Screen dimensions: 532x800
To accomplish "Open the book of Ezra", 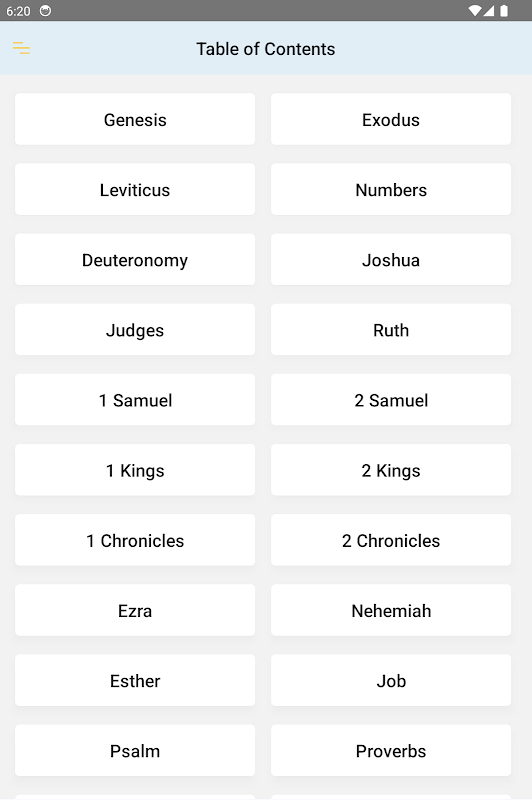I will (x=135, y=610).
